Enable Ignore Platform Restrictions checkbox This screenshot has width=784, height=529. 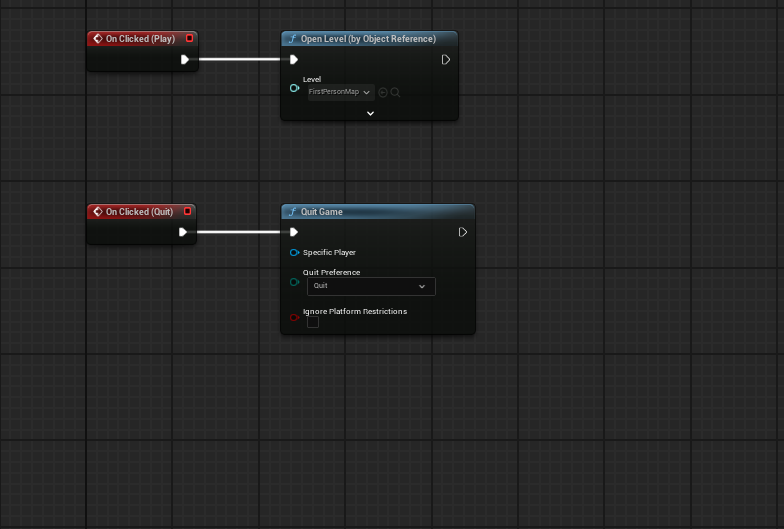pos(313,322)
